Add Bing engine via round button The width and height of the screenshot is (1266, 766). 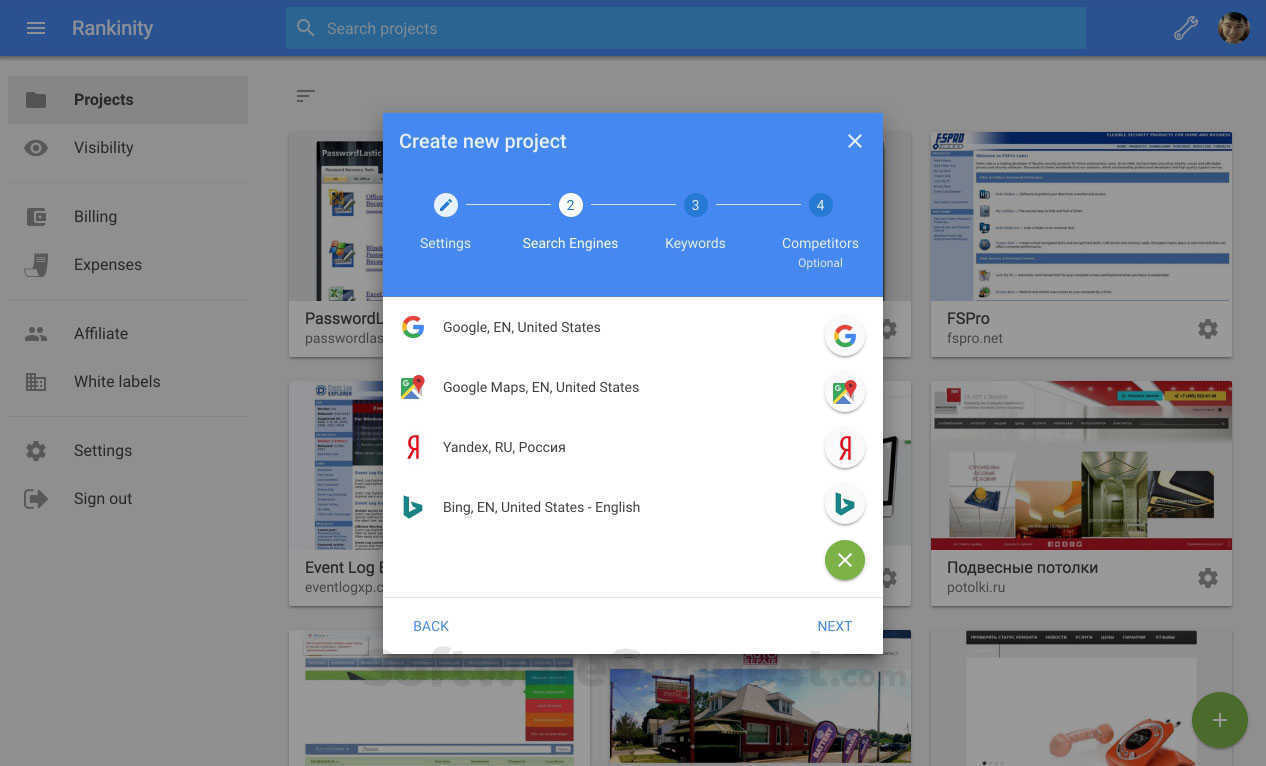tap(845, 505)
